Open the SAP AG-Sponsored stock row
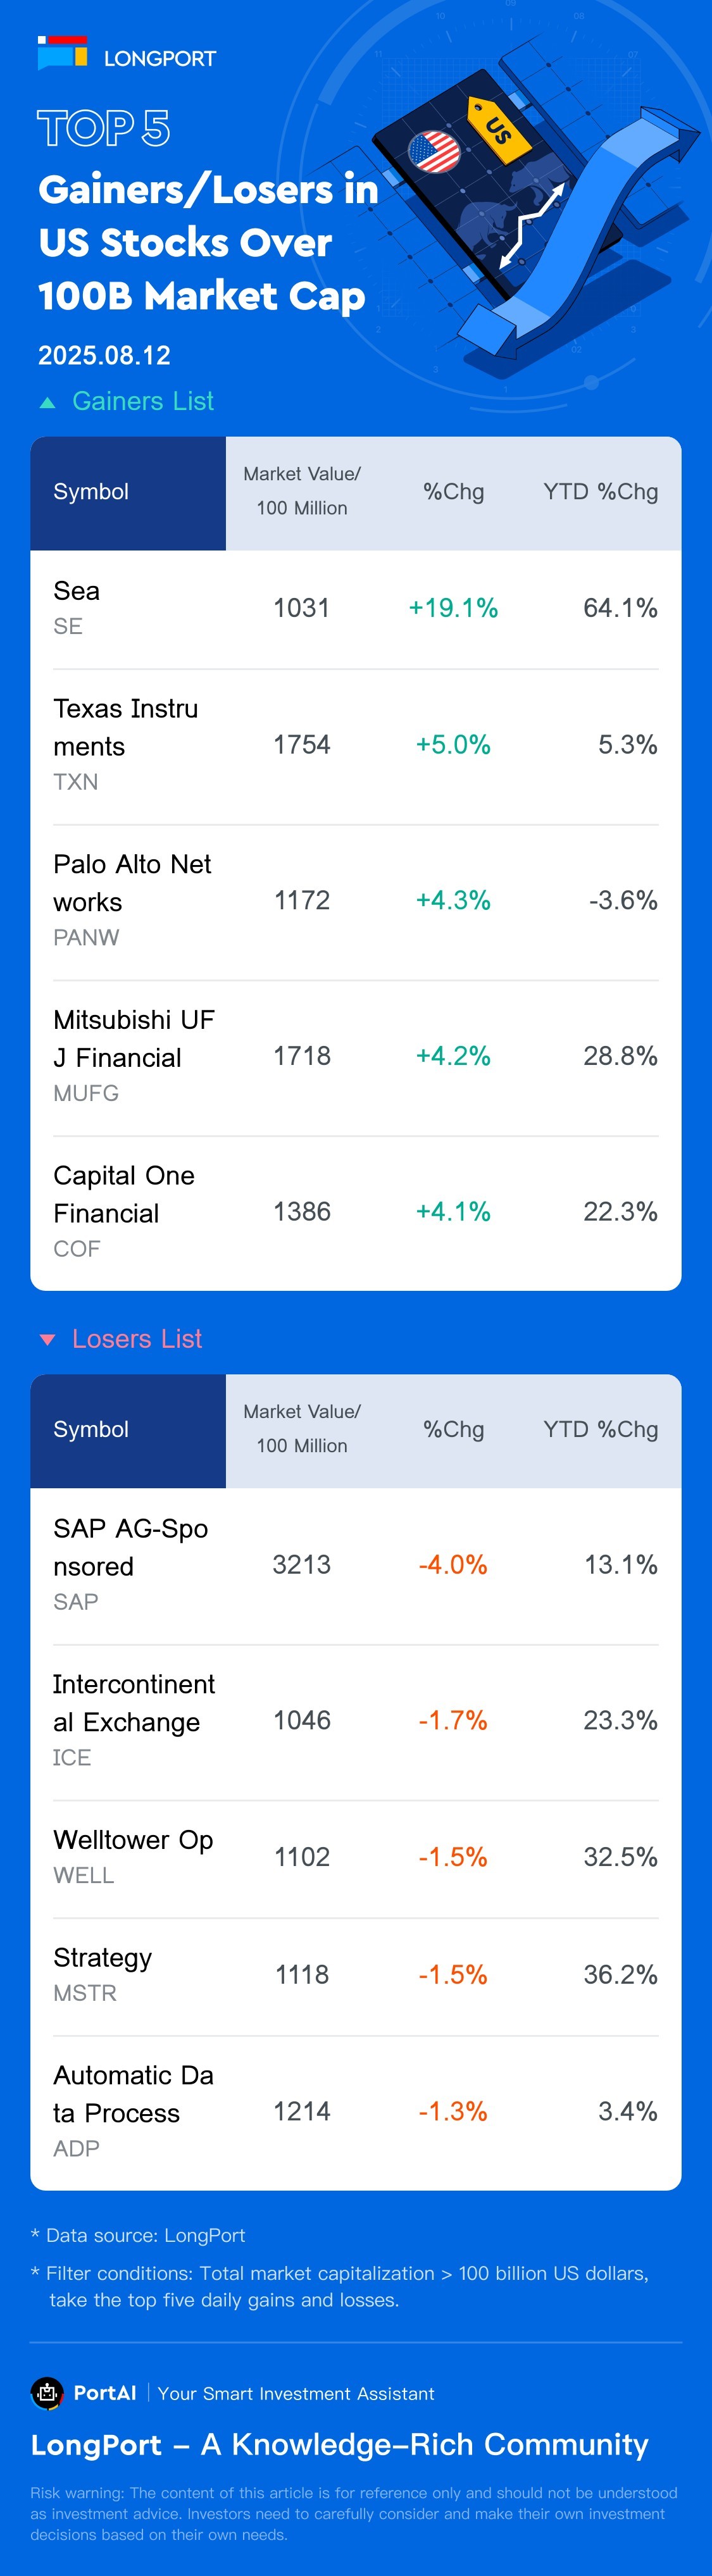Image resolution: width=712 pixels, height=2576 pixels. 355,1565
